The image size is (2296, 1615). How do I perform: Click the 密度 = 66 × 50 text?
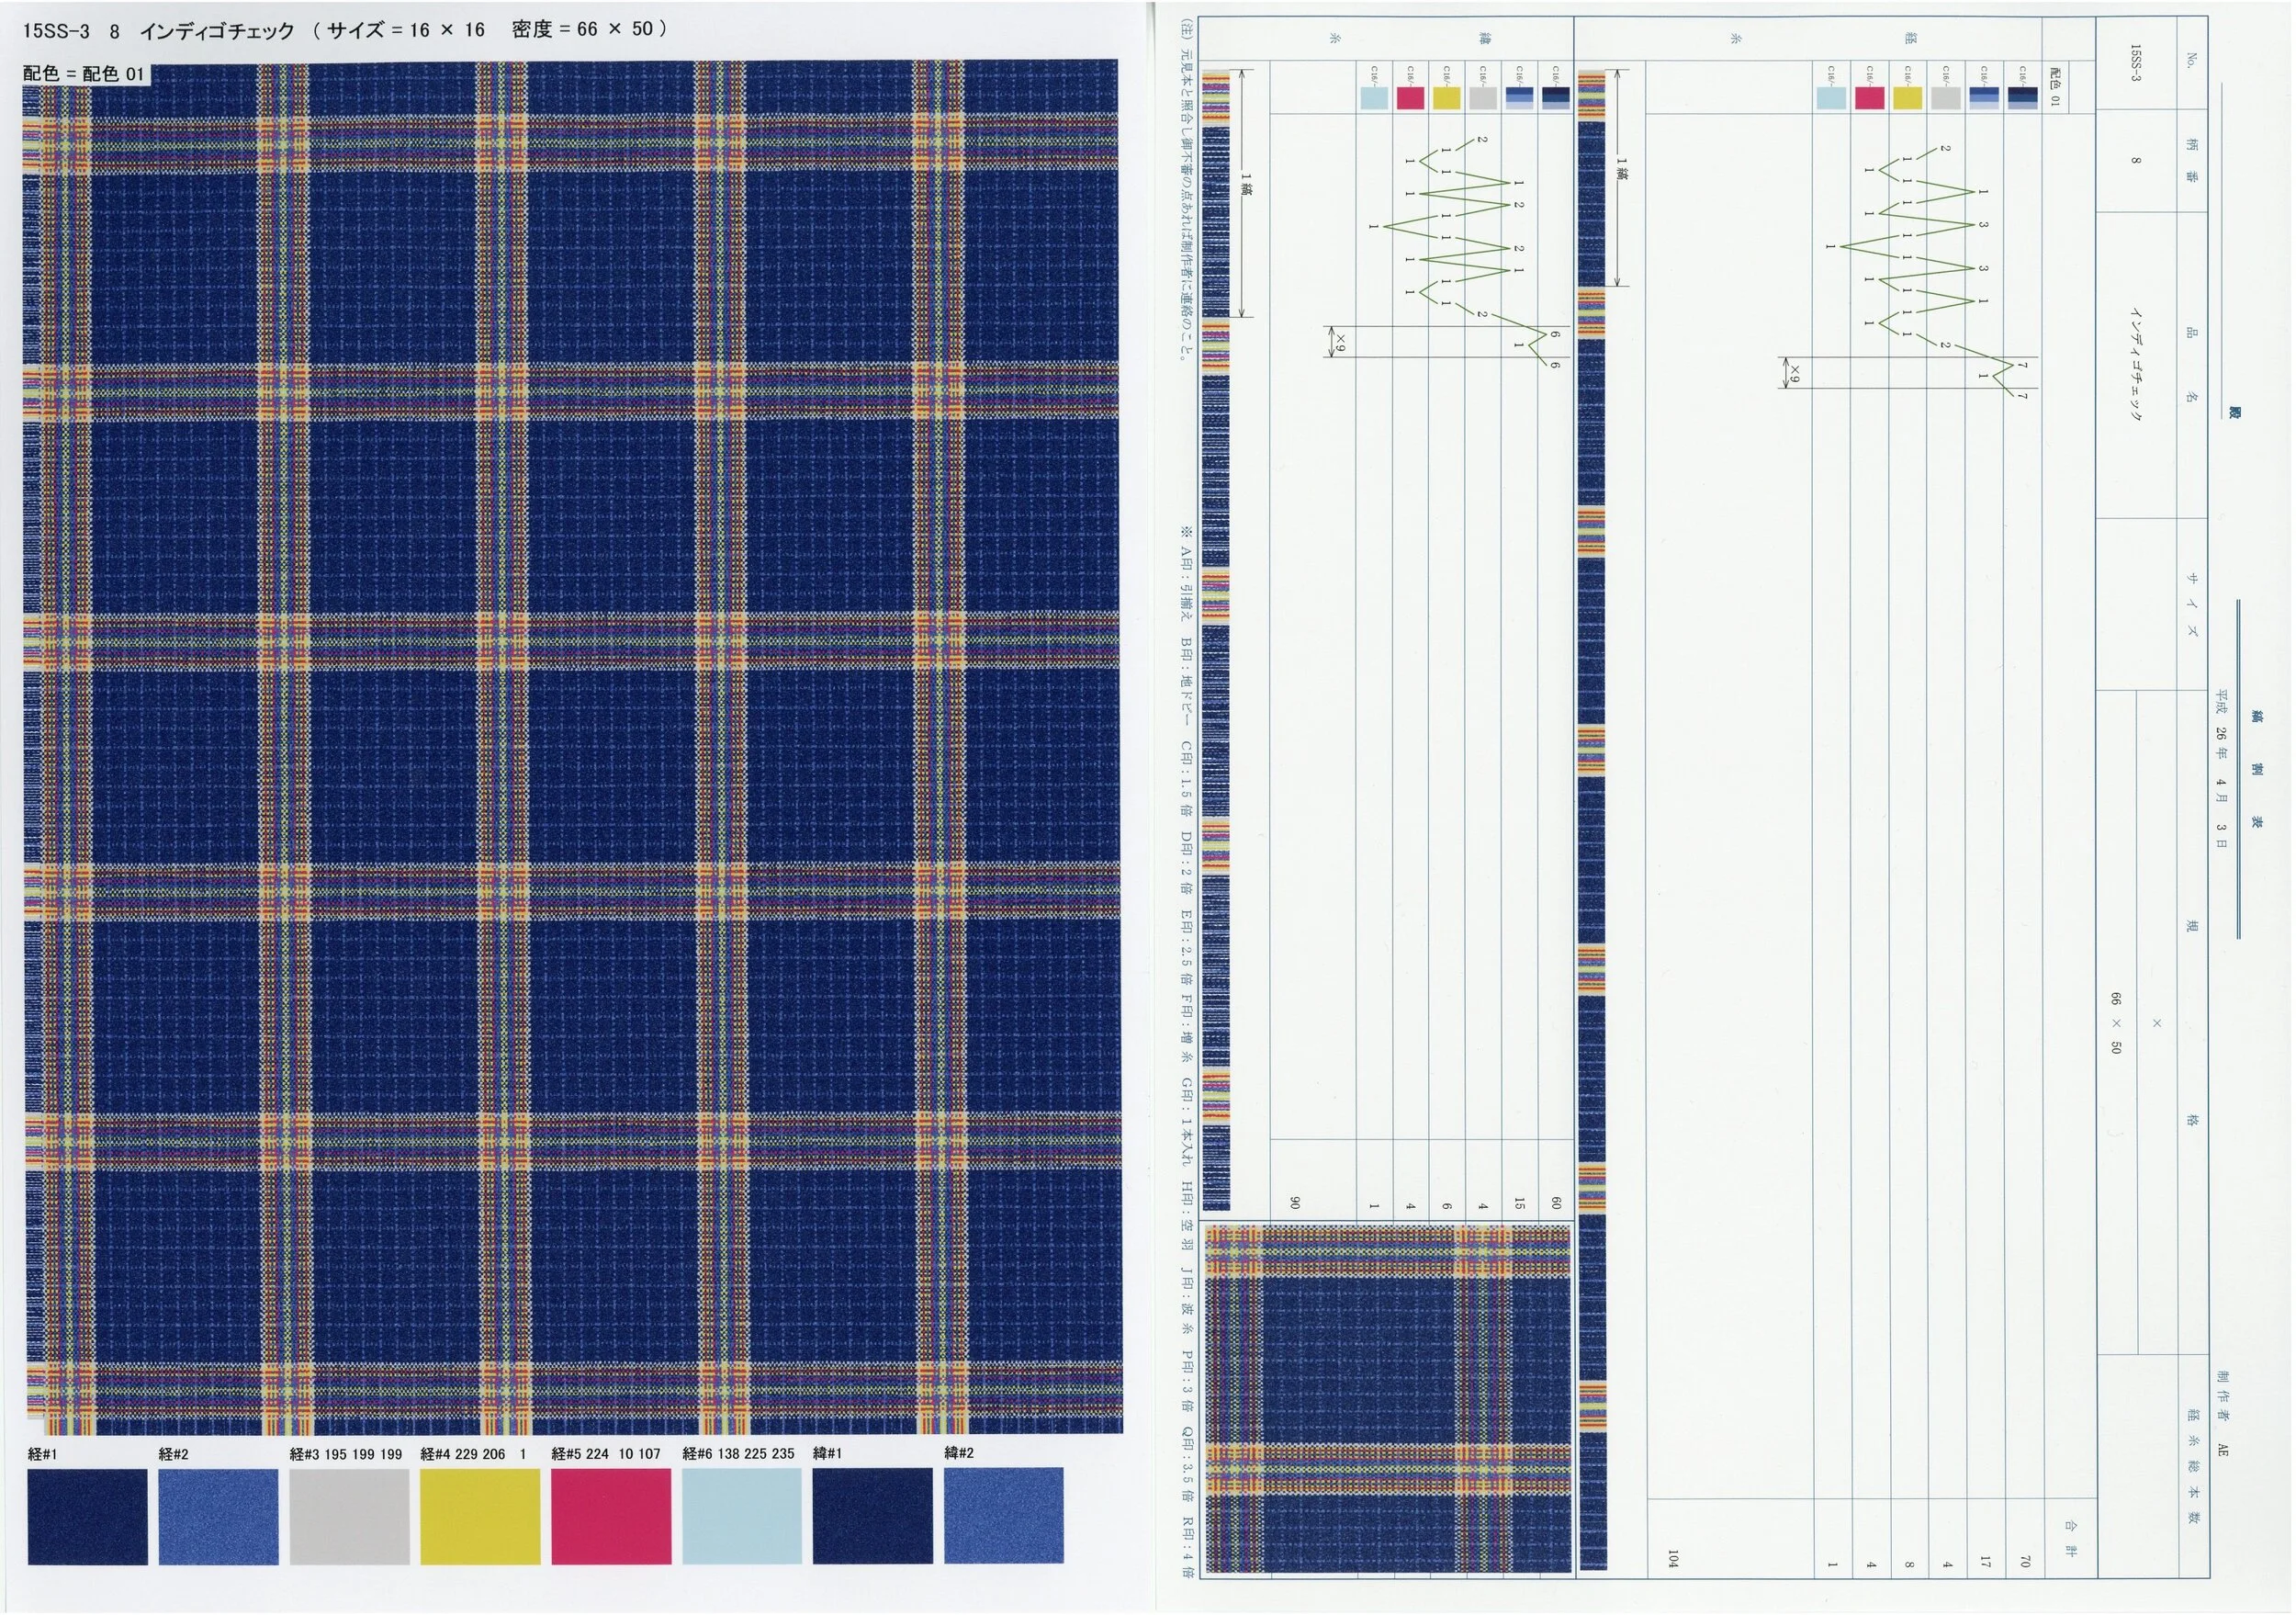[583, 29]
